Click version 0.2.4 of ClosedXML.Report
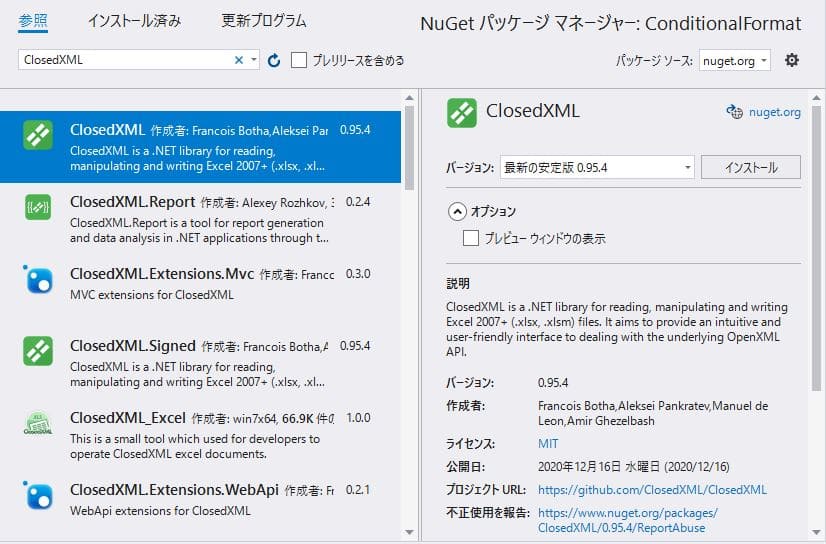This screenshot has width=826, height=544. (x=358, y=202)
